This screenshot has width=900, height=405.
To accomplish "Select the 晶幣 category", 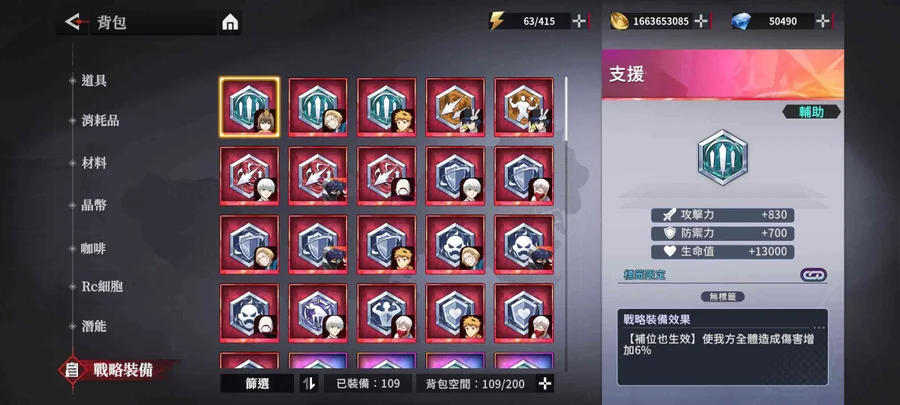I will pos(94,205).
